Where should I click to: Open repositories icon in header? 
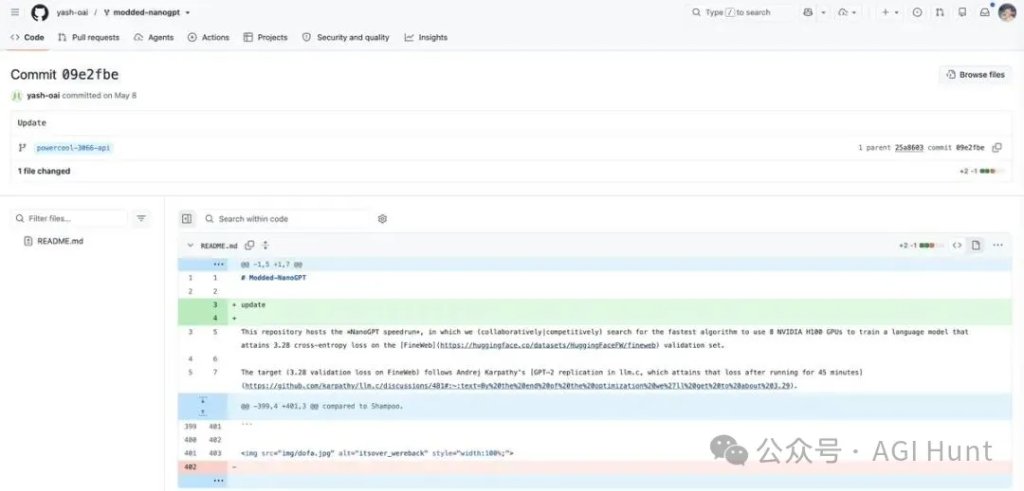click(962, 12)
